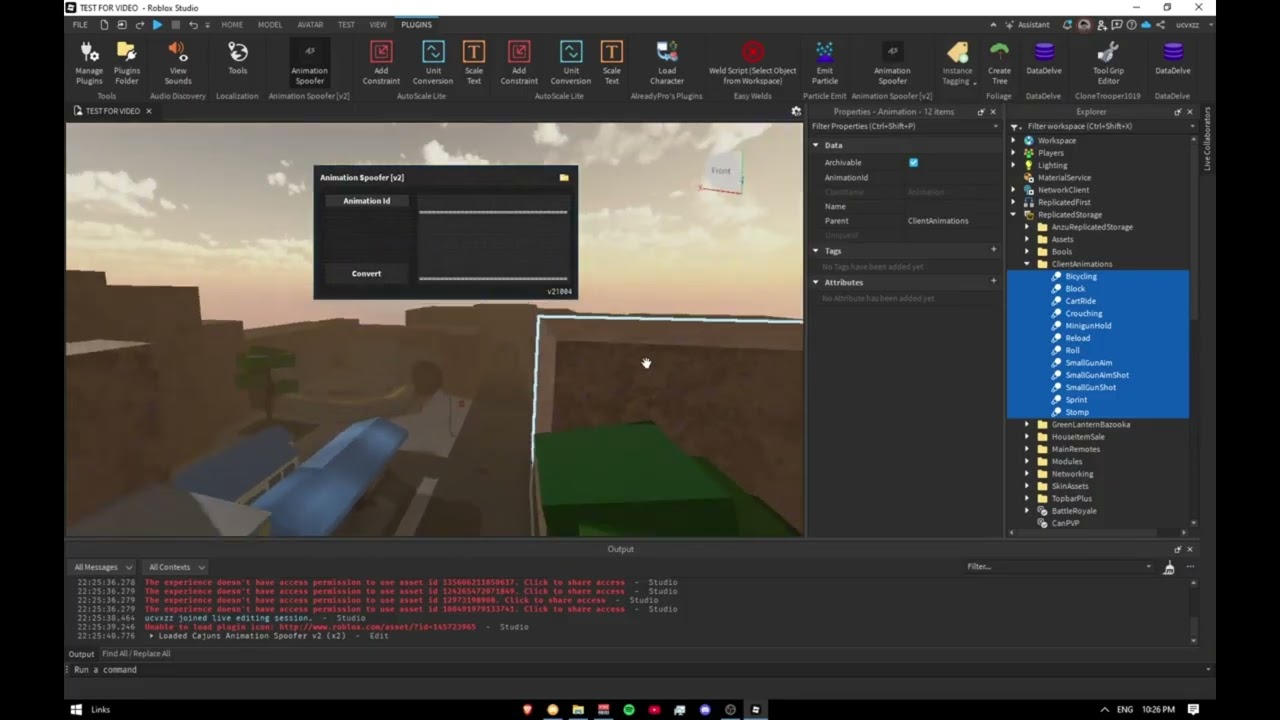Click the Output bottom tab

point(81,654)
